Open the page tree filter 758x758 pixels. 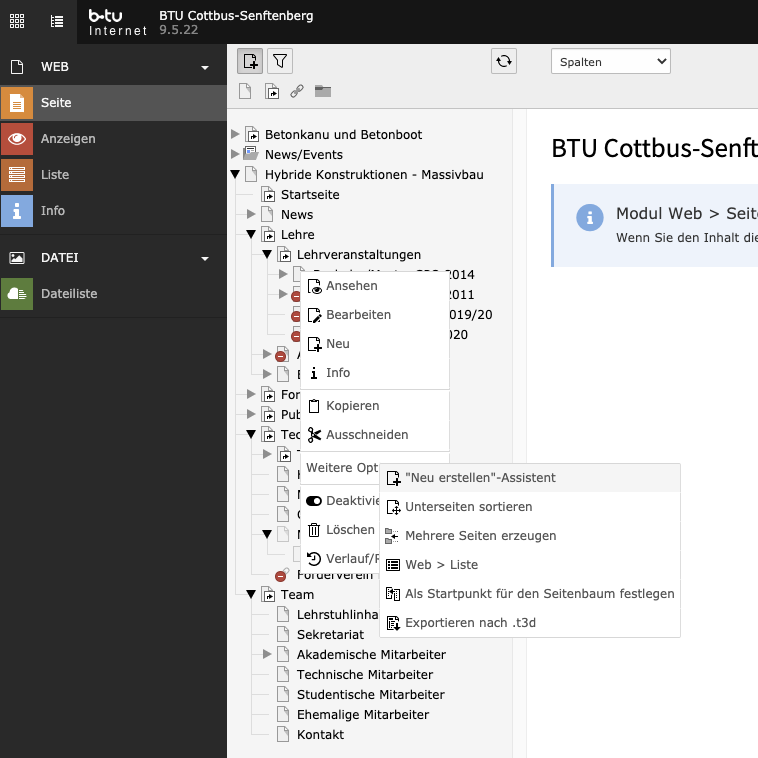[x=281, y=62]
